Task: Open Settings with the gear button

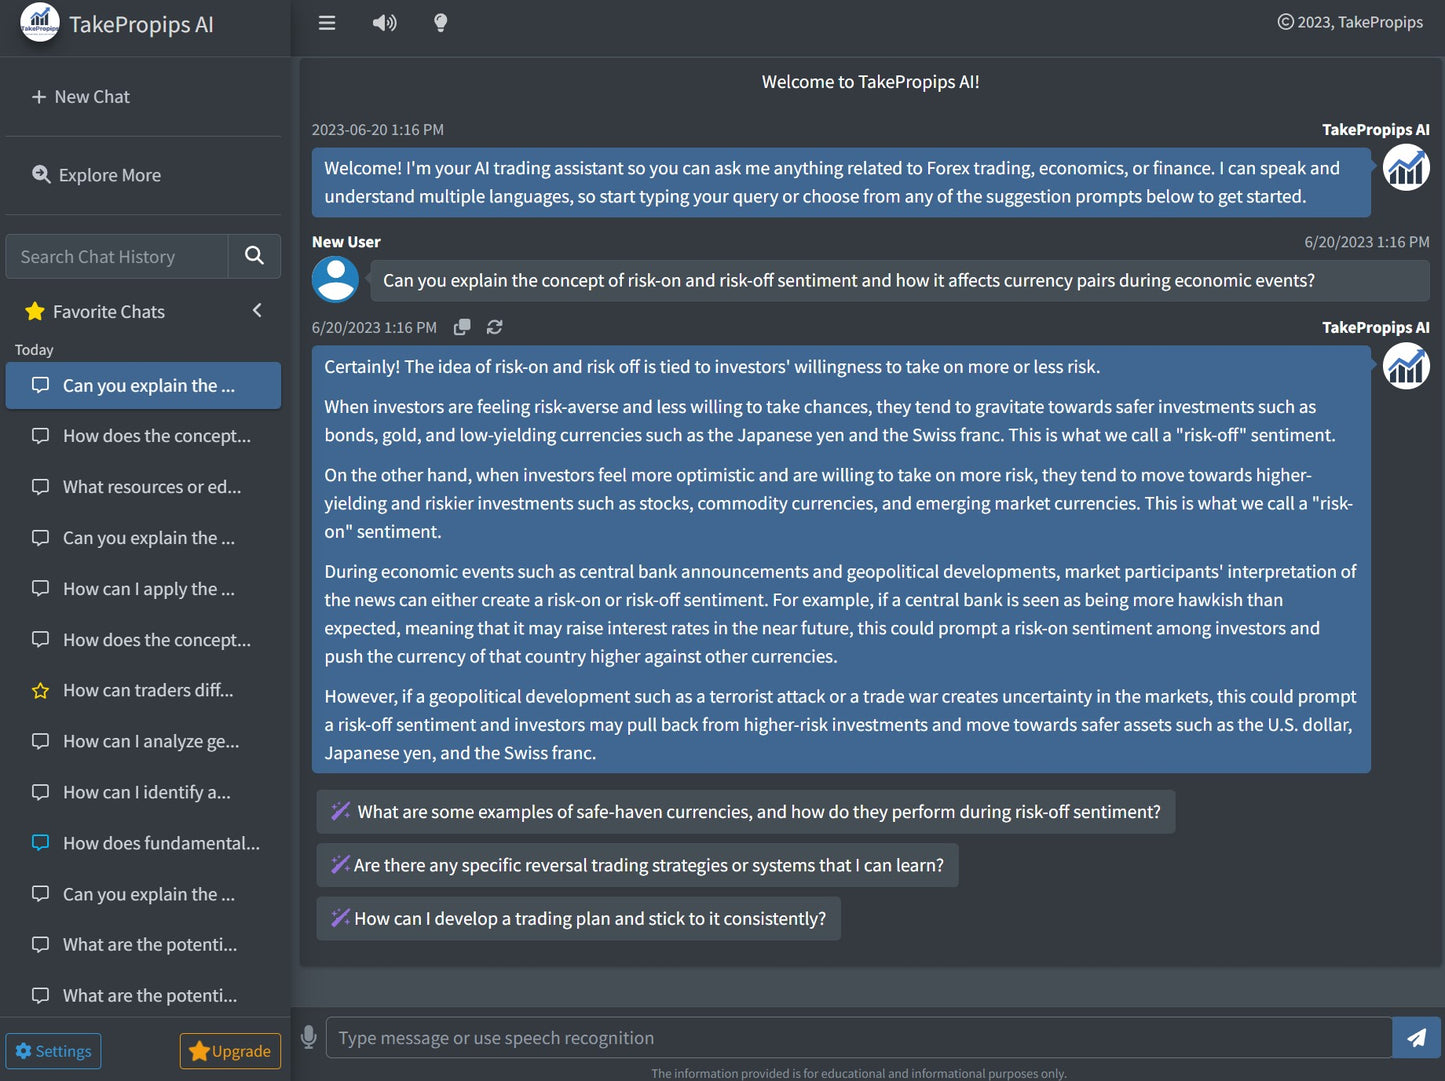Action: (53, 1051)
